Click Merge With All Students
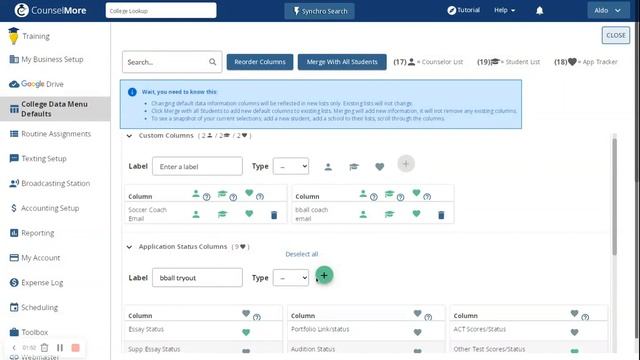The width and height of the screenshot is (640, 360). pyautogui.click(x=342, y=62)
